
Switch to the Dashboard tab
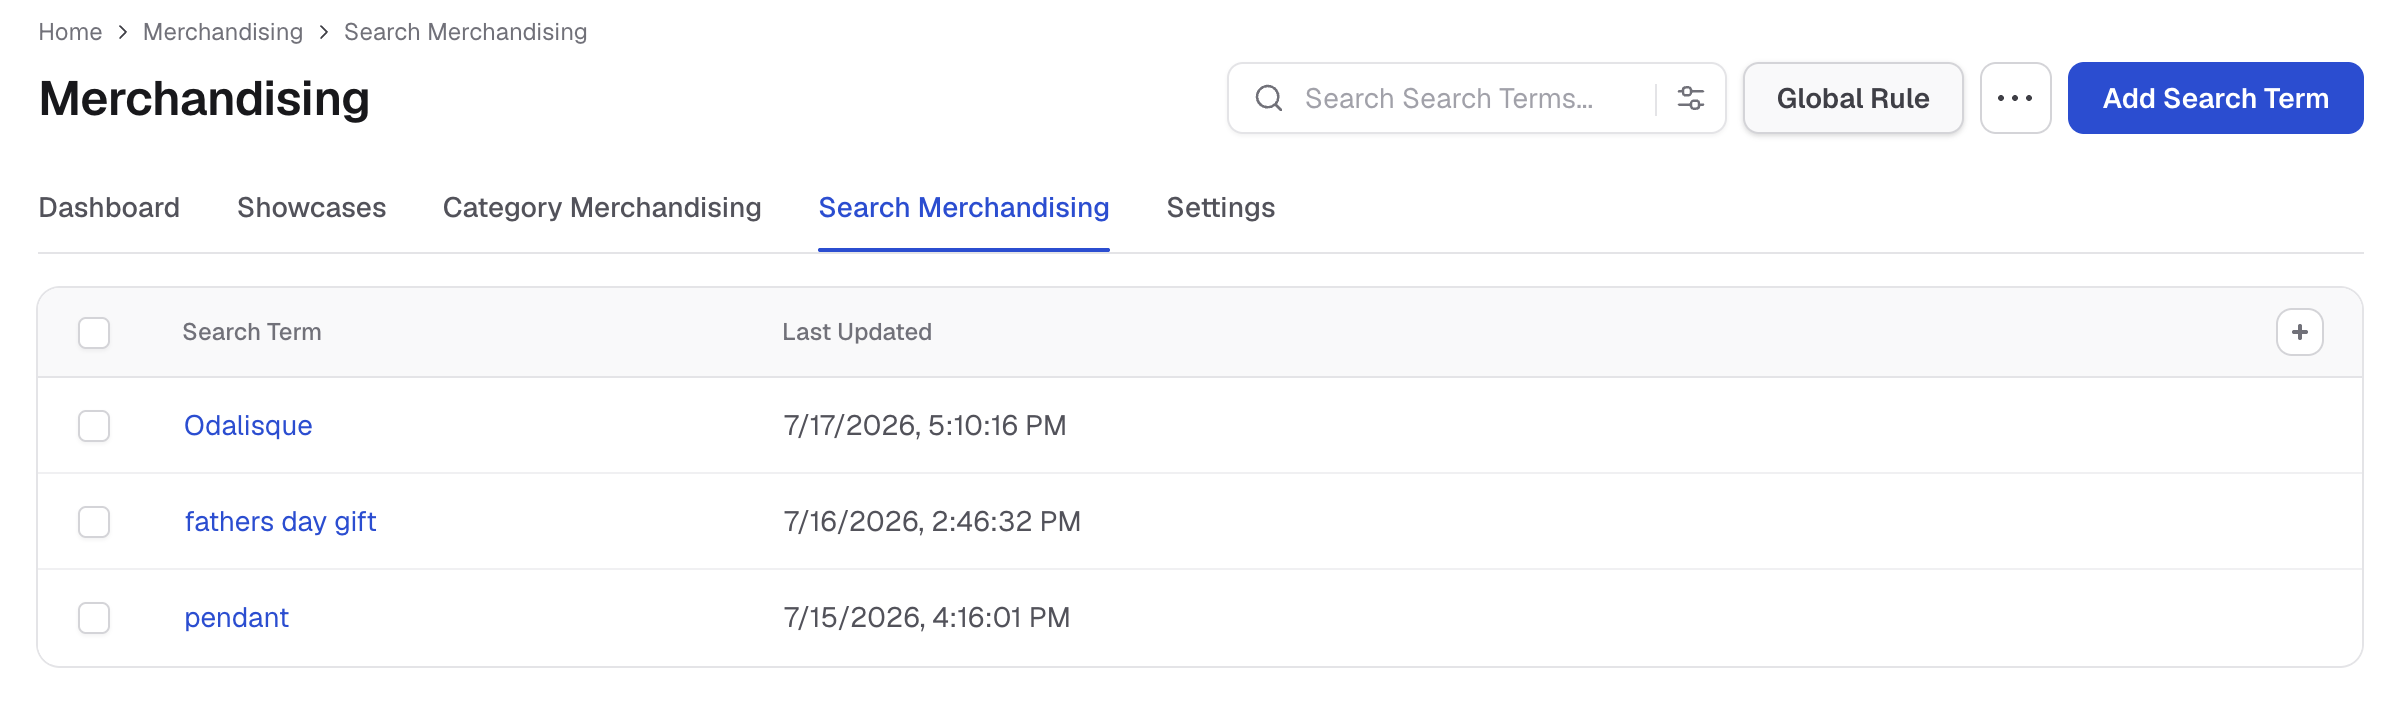pyautogui.click(x=109, y=208)
